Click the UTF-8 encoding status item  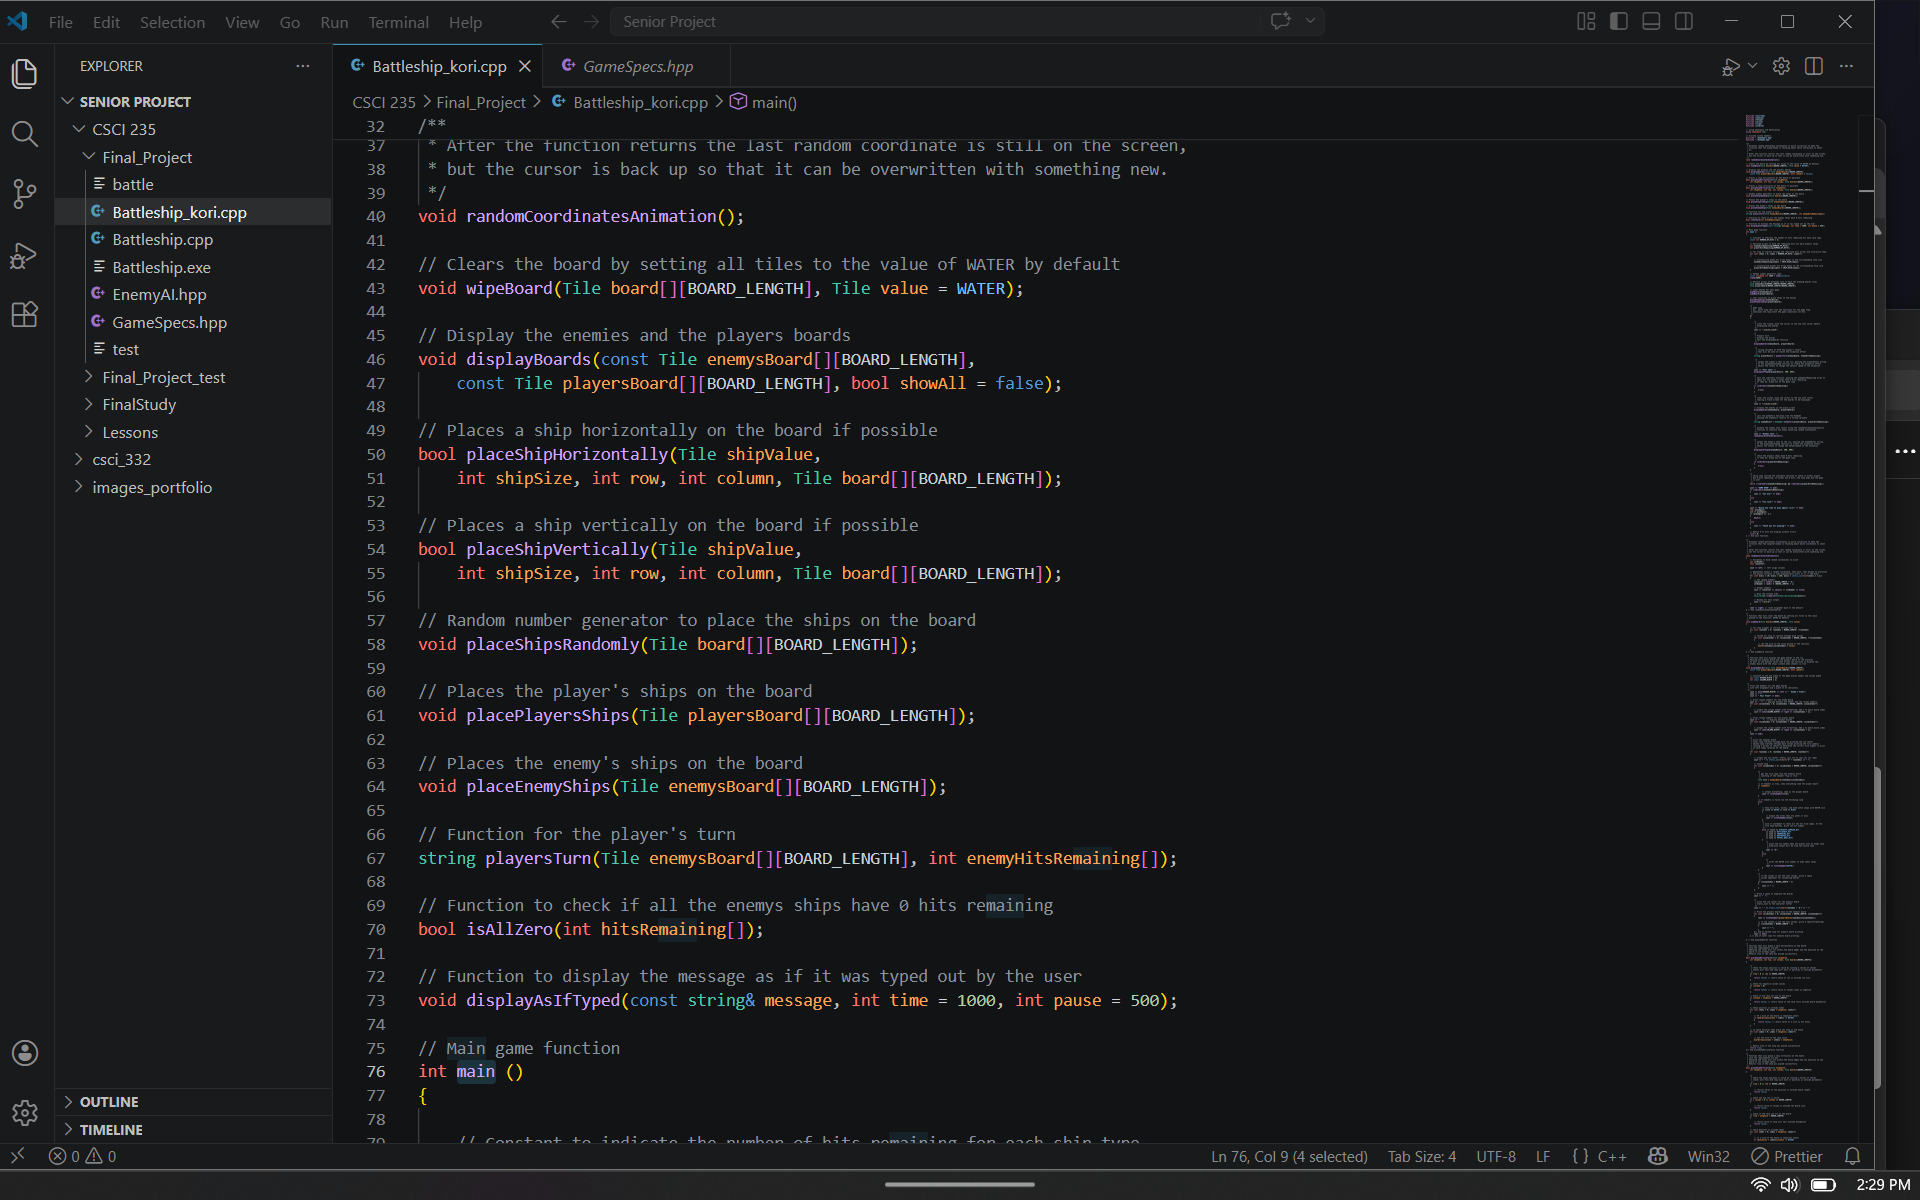[1495, 1156]
